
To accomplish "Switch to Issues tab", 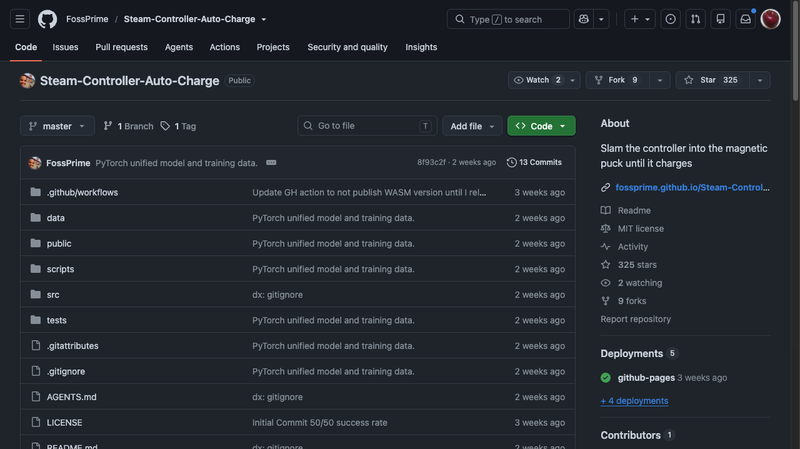I will point(65,47).
